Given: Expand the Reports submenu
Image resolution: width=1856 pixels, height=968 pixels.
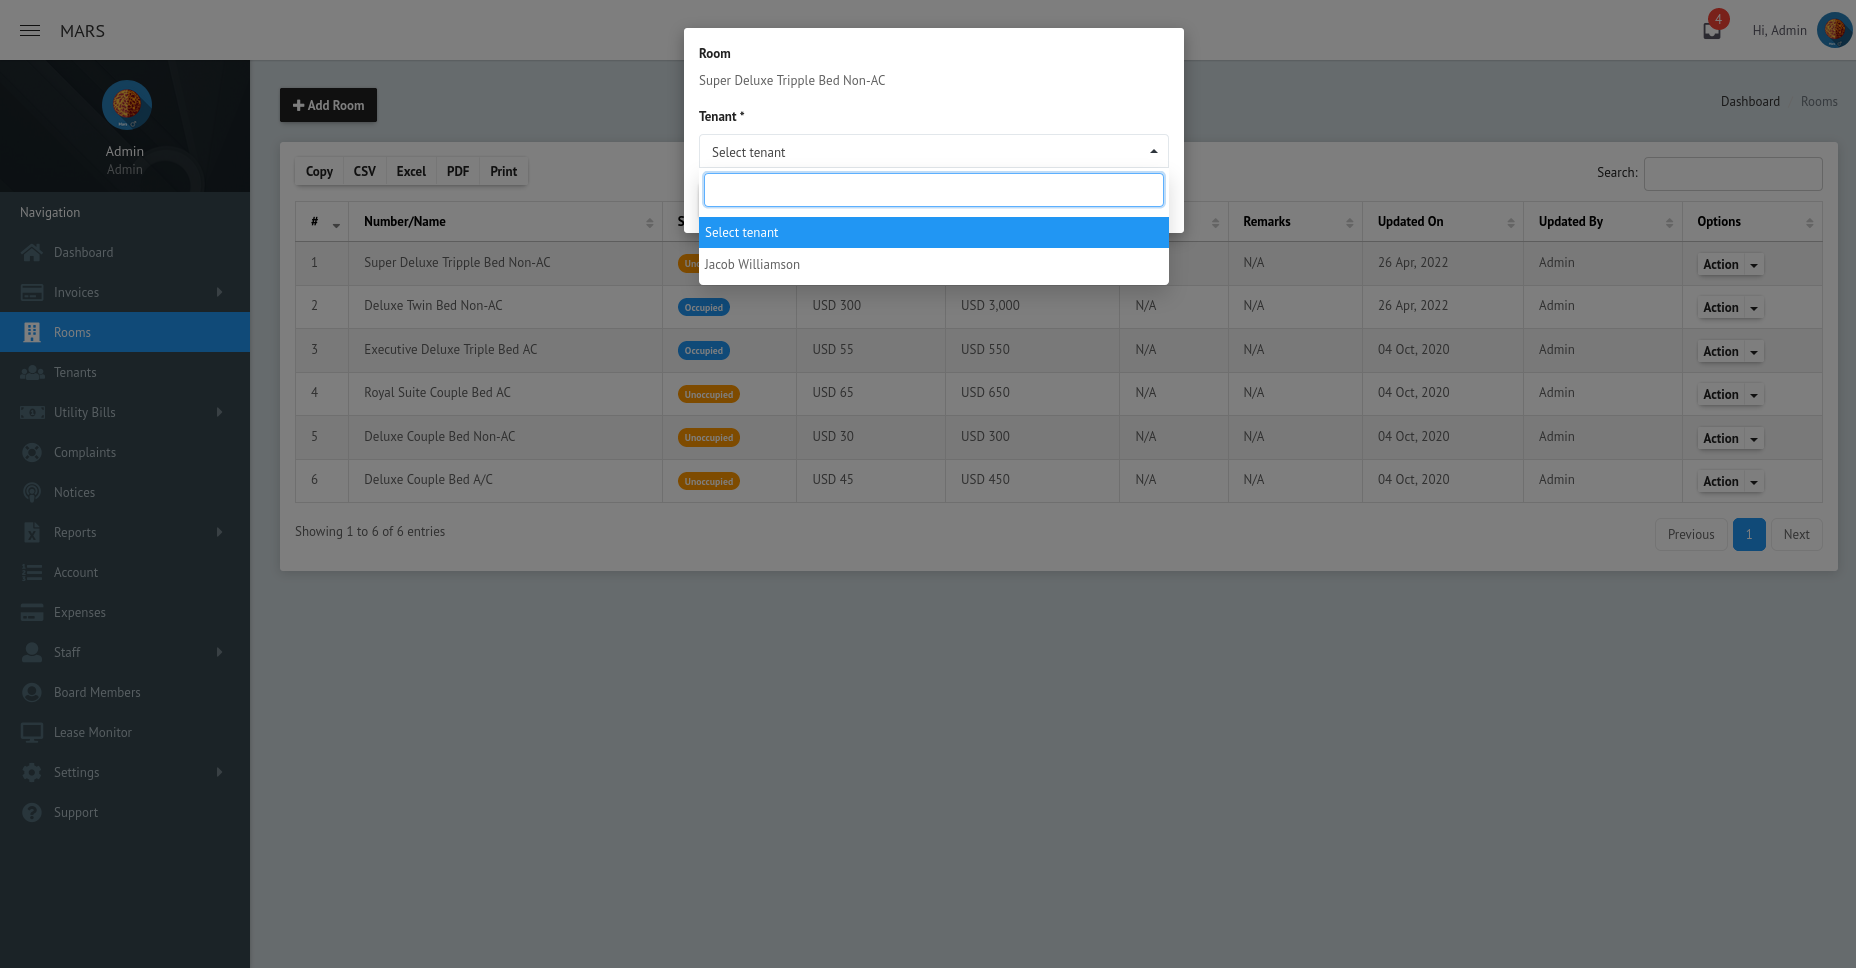Looking at the screenshot, I should (x=221, y=532).
